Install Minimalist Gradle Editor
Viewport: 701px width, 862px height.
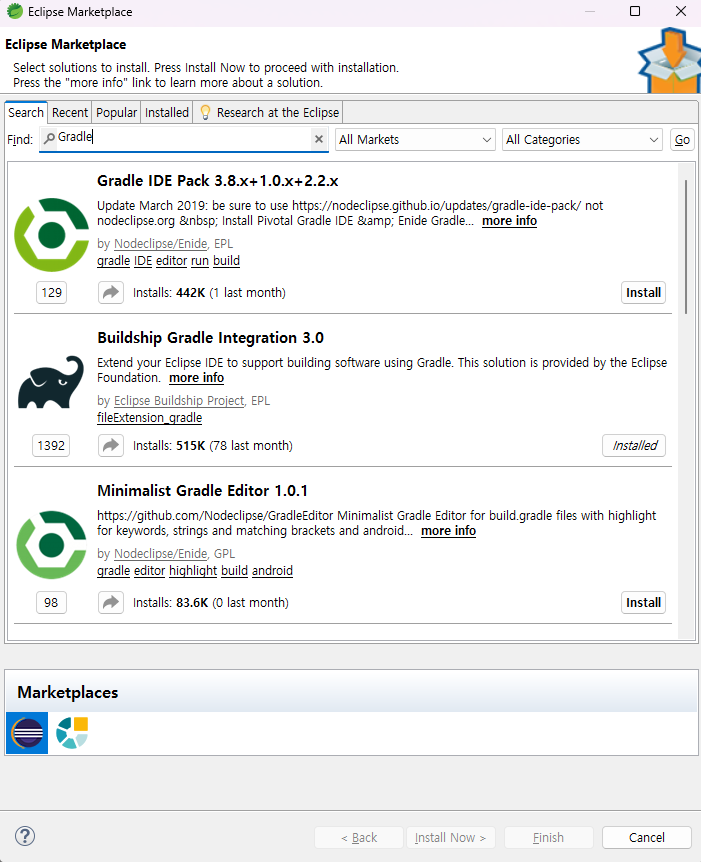tap(643, 603)
